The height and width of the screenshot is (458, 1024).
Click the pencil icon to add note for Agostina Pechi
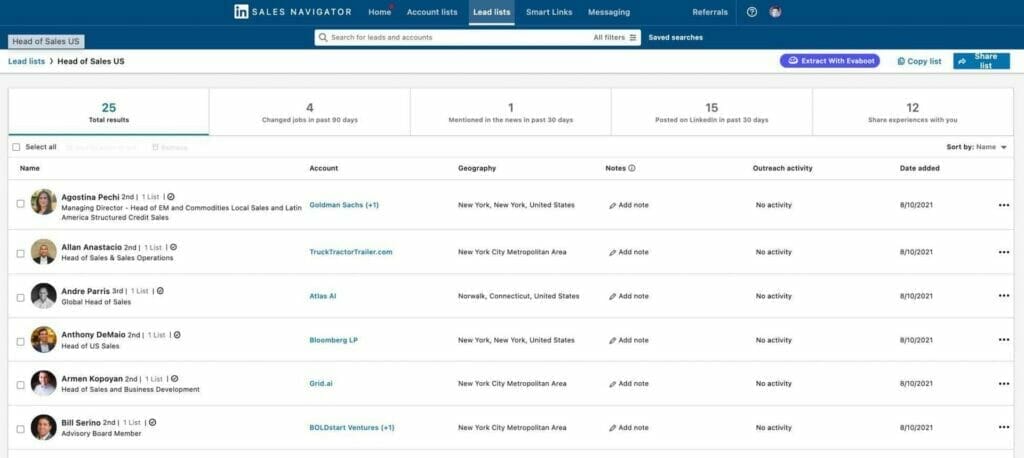[612, 205]
